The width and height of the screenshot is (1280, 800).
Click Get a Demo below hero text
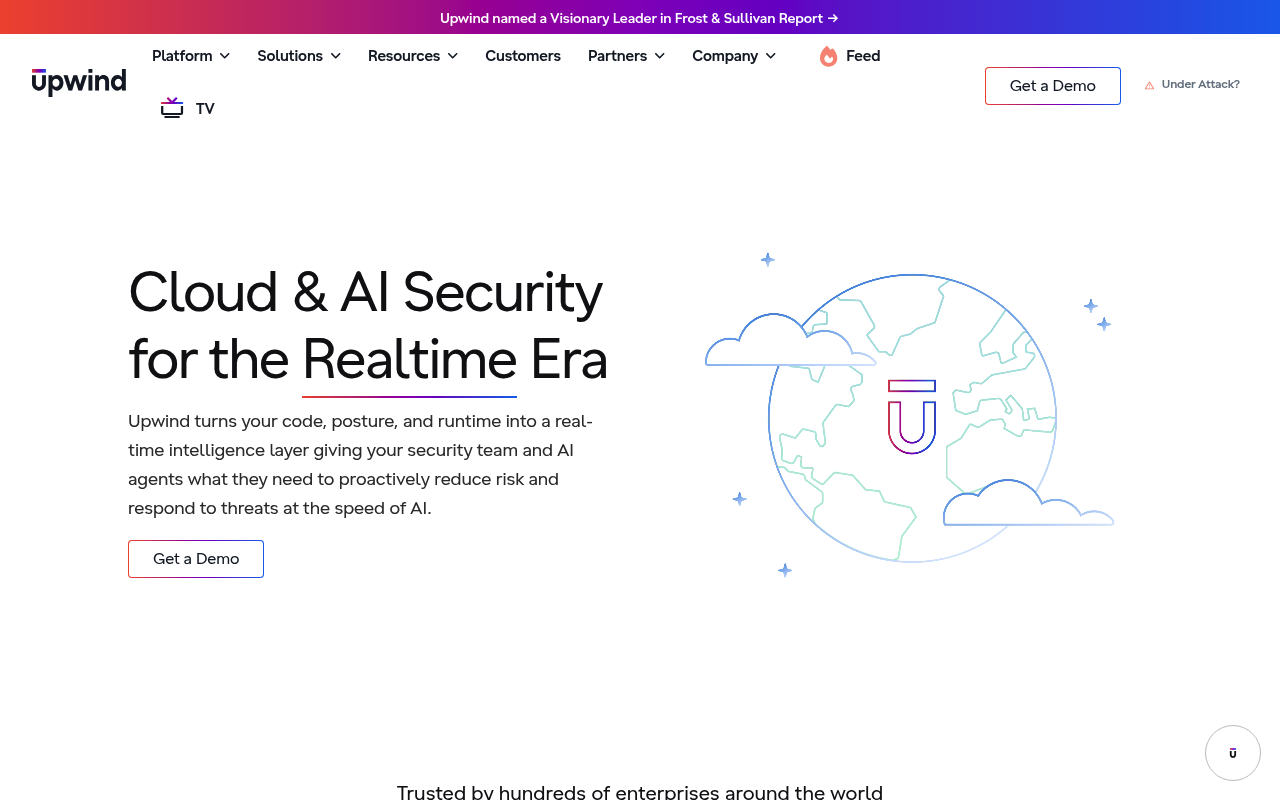pyautogui.click(x=196, y=559)
